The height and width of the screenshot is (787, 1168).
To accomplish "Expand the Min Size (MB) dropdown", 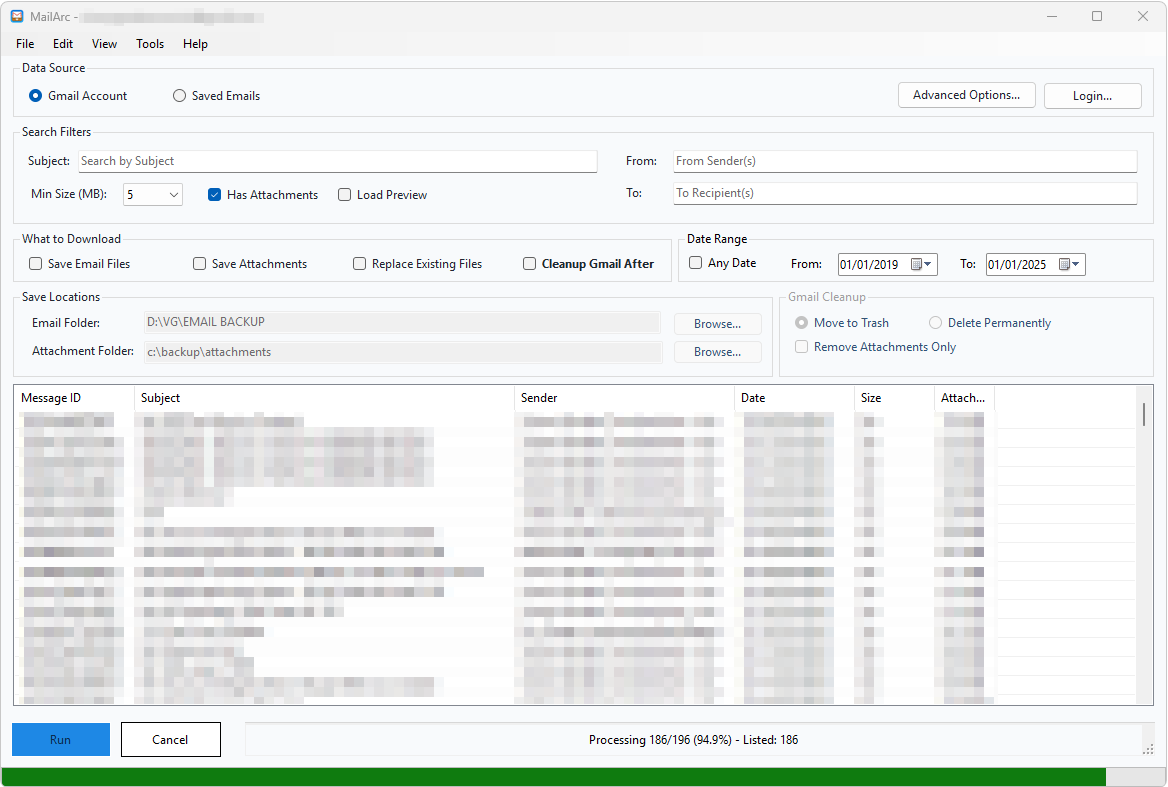I will click(174, 195).
